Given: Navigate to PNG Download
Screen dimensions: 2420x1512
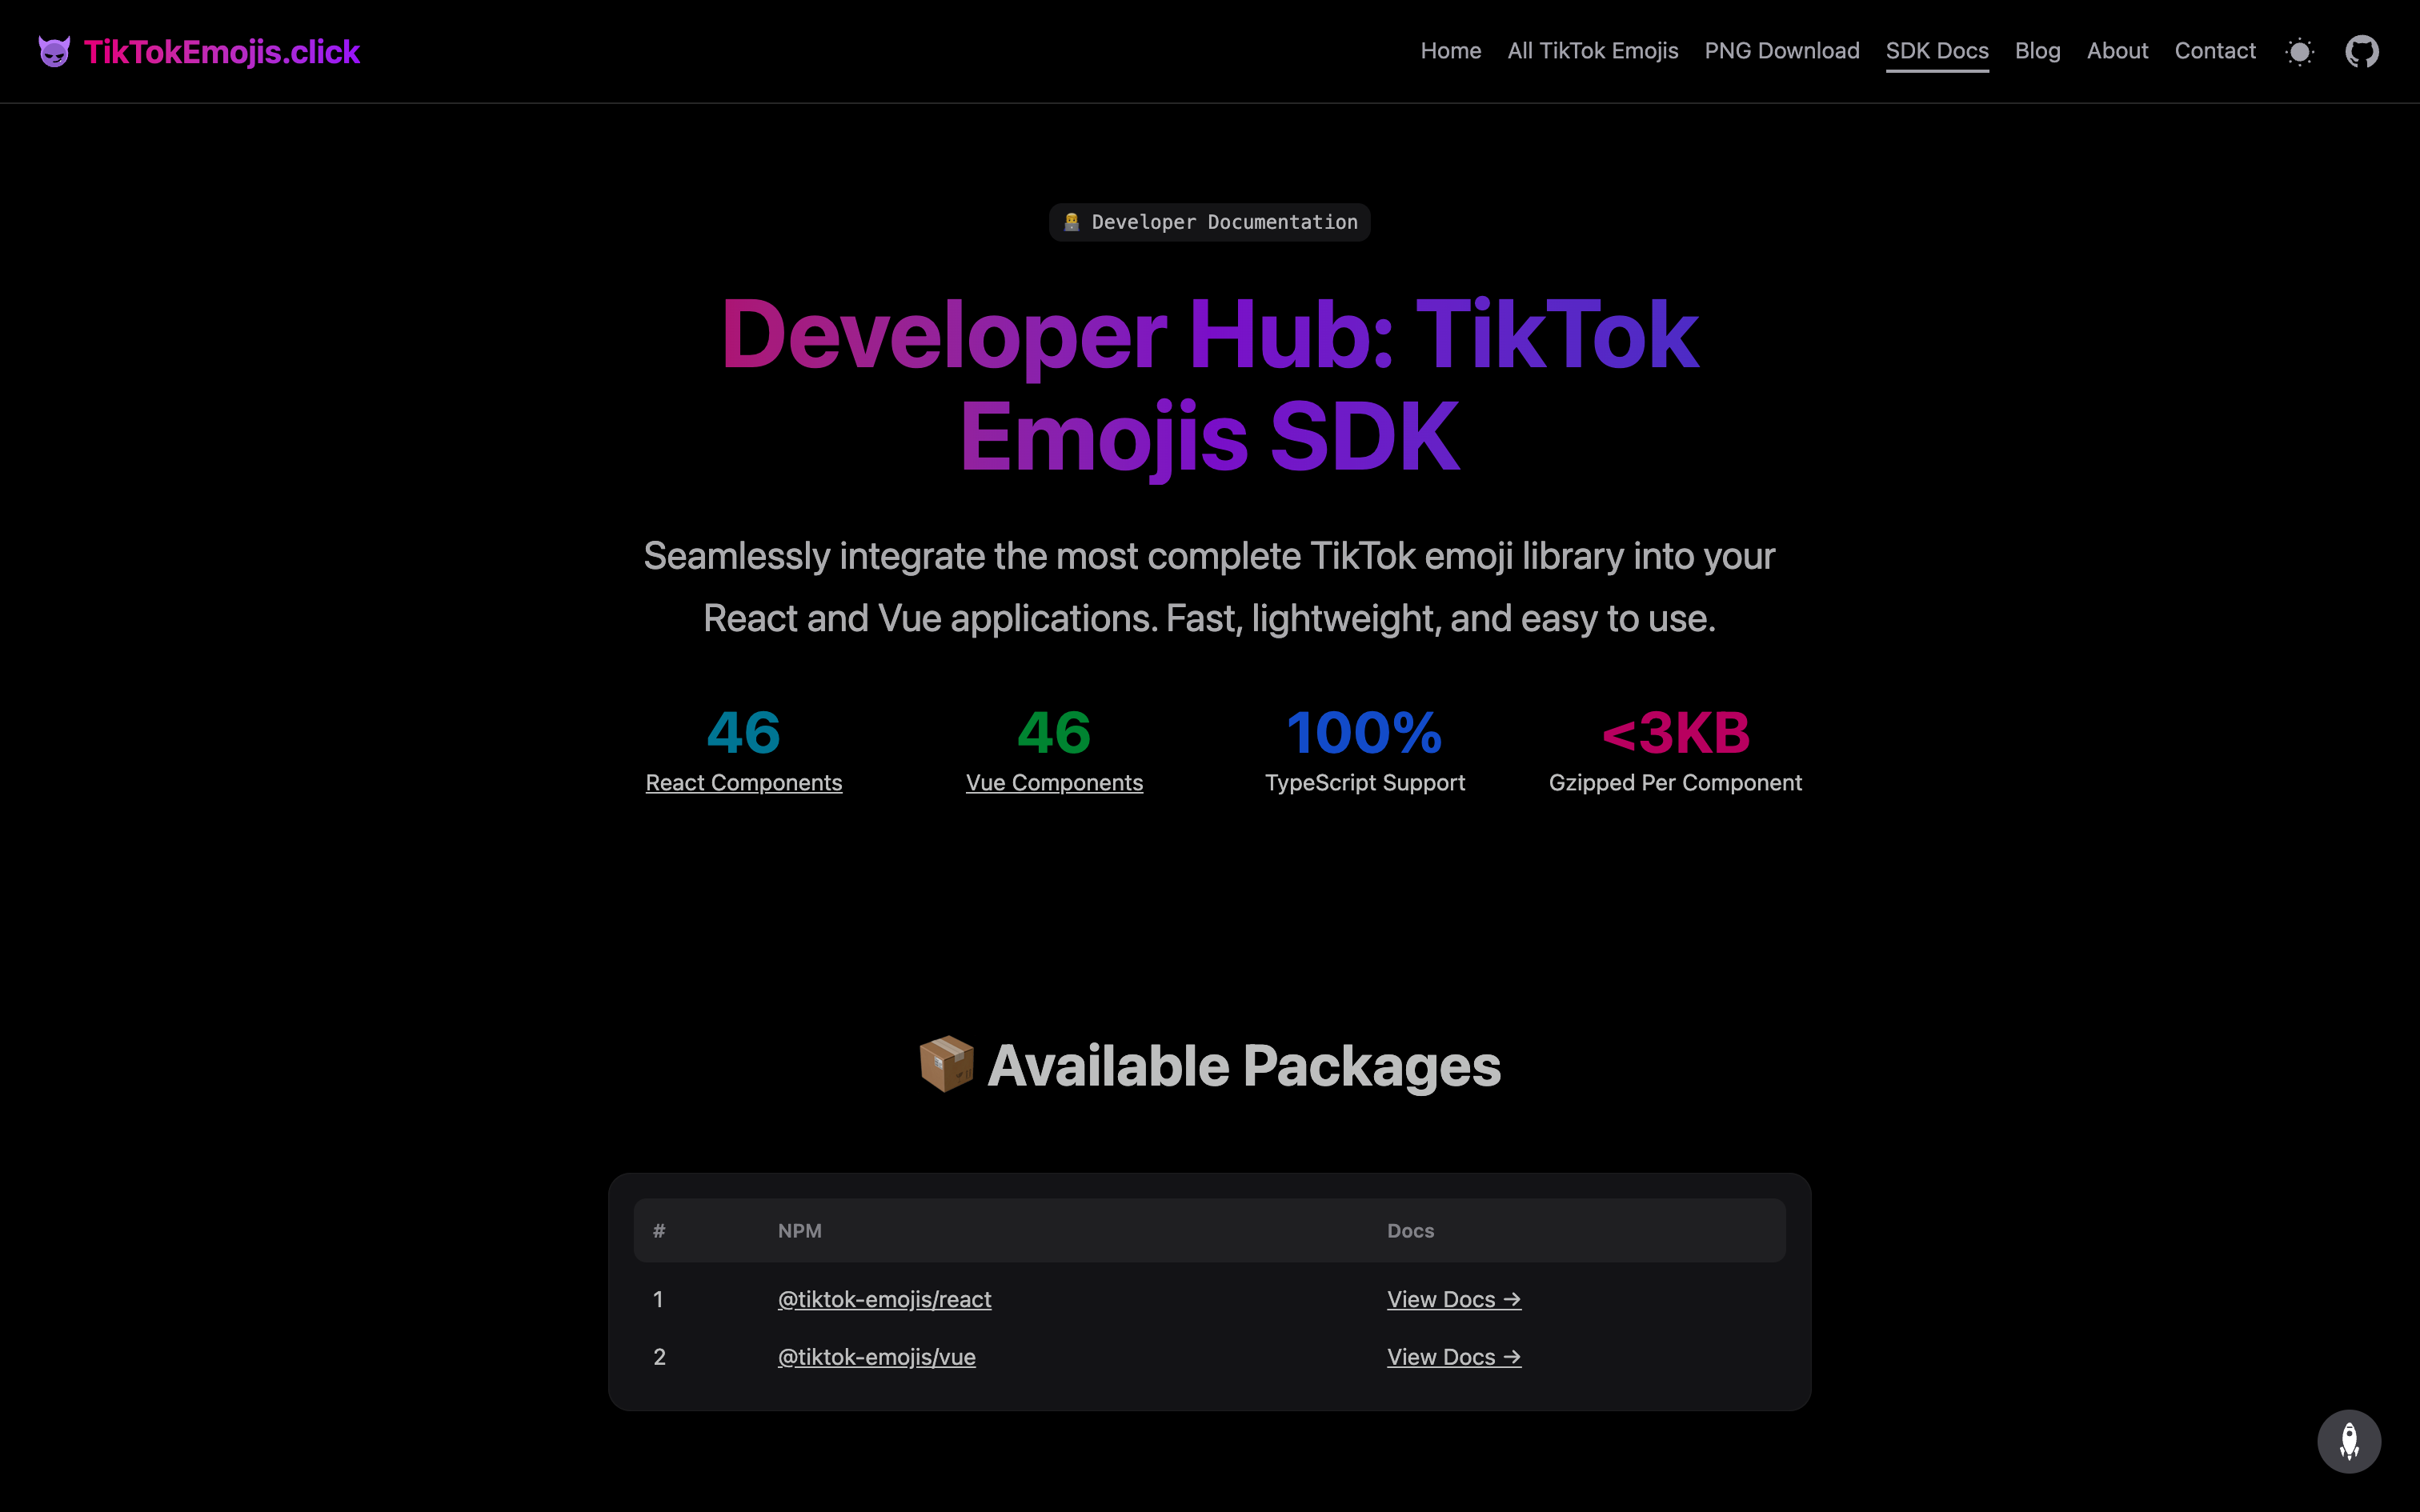Looking at the screenshot, I should point(1781,51).
